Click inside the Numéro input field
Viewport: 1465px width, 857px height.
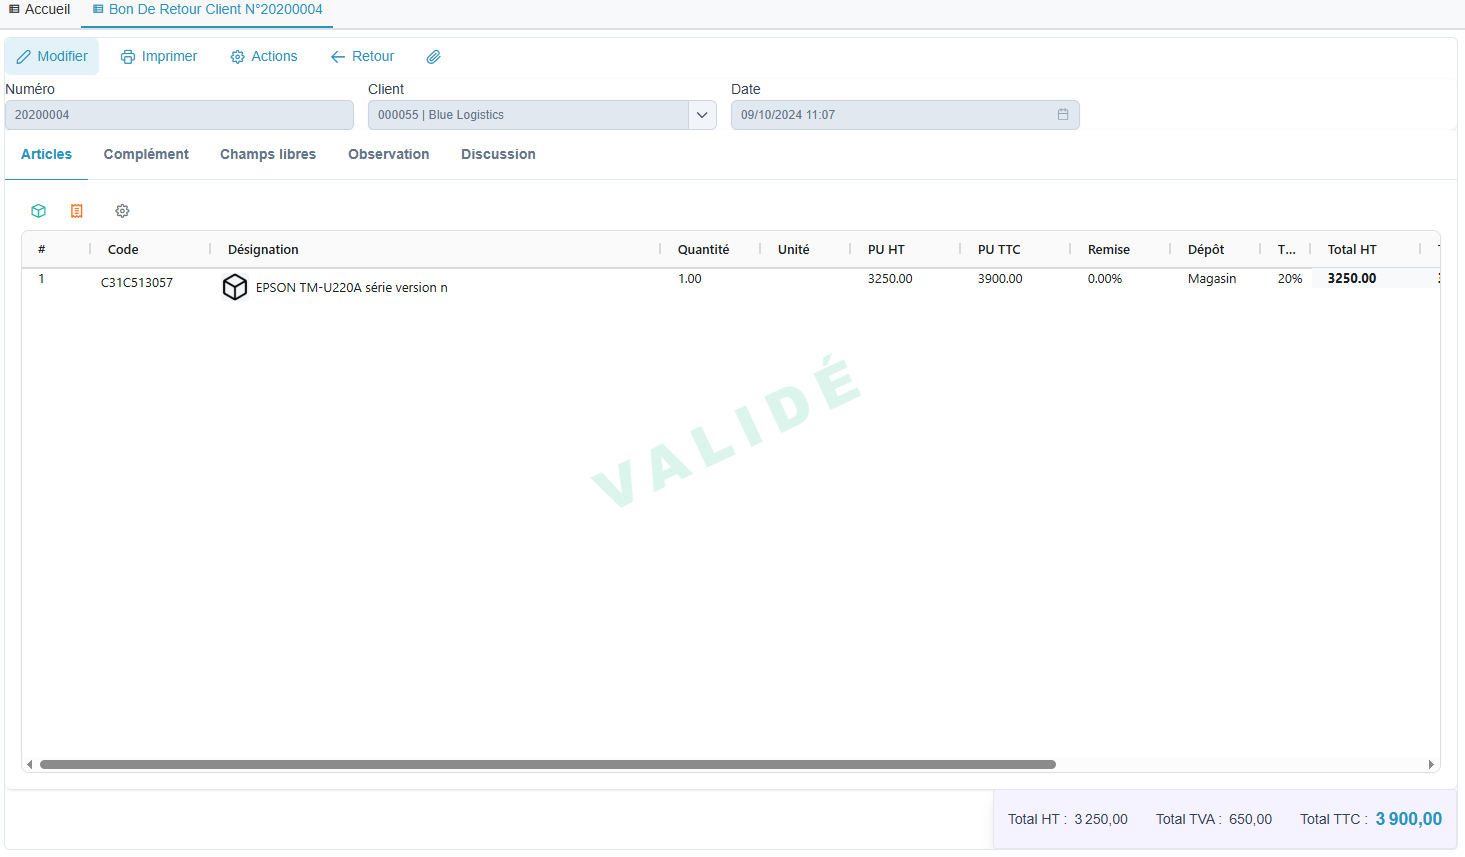(x=178, y=115)
